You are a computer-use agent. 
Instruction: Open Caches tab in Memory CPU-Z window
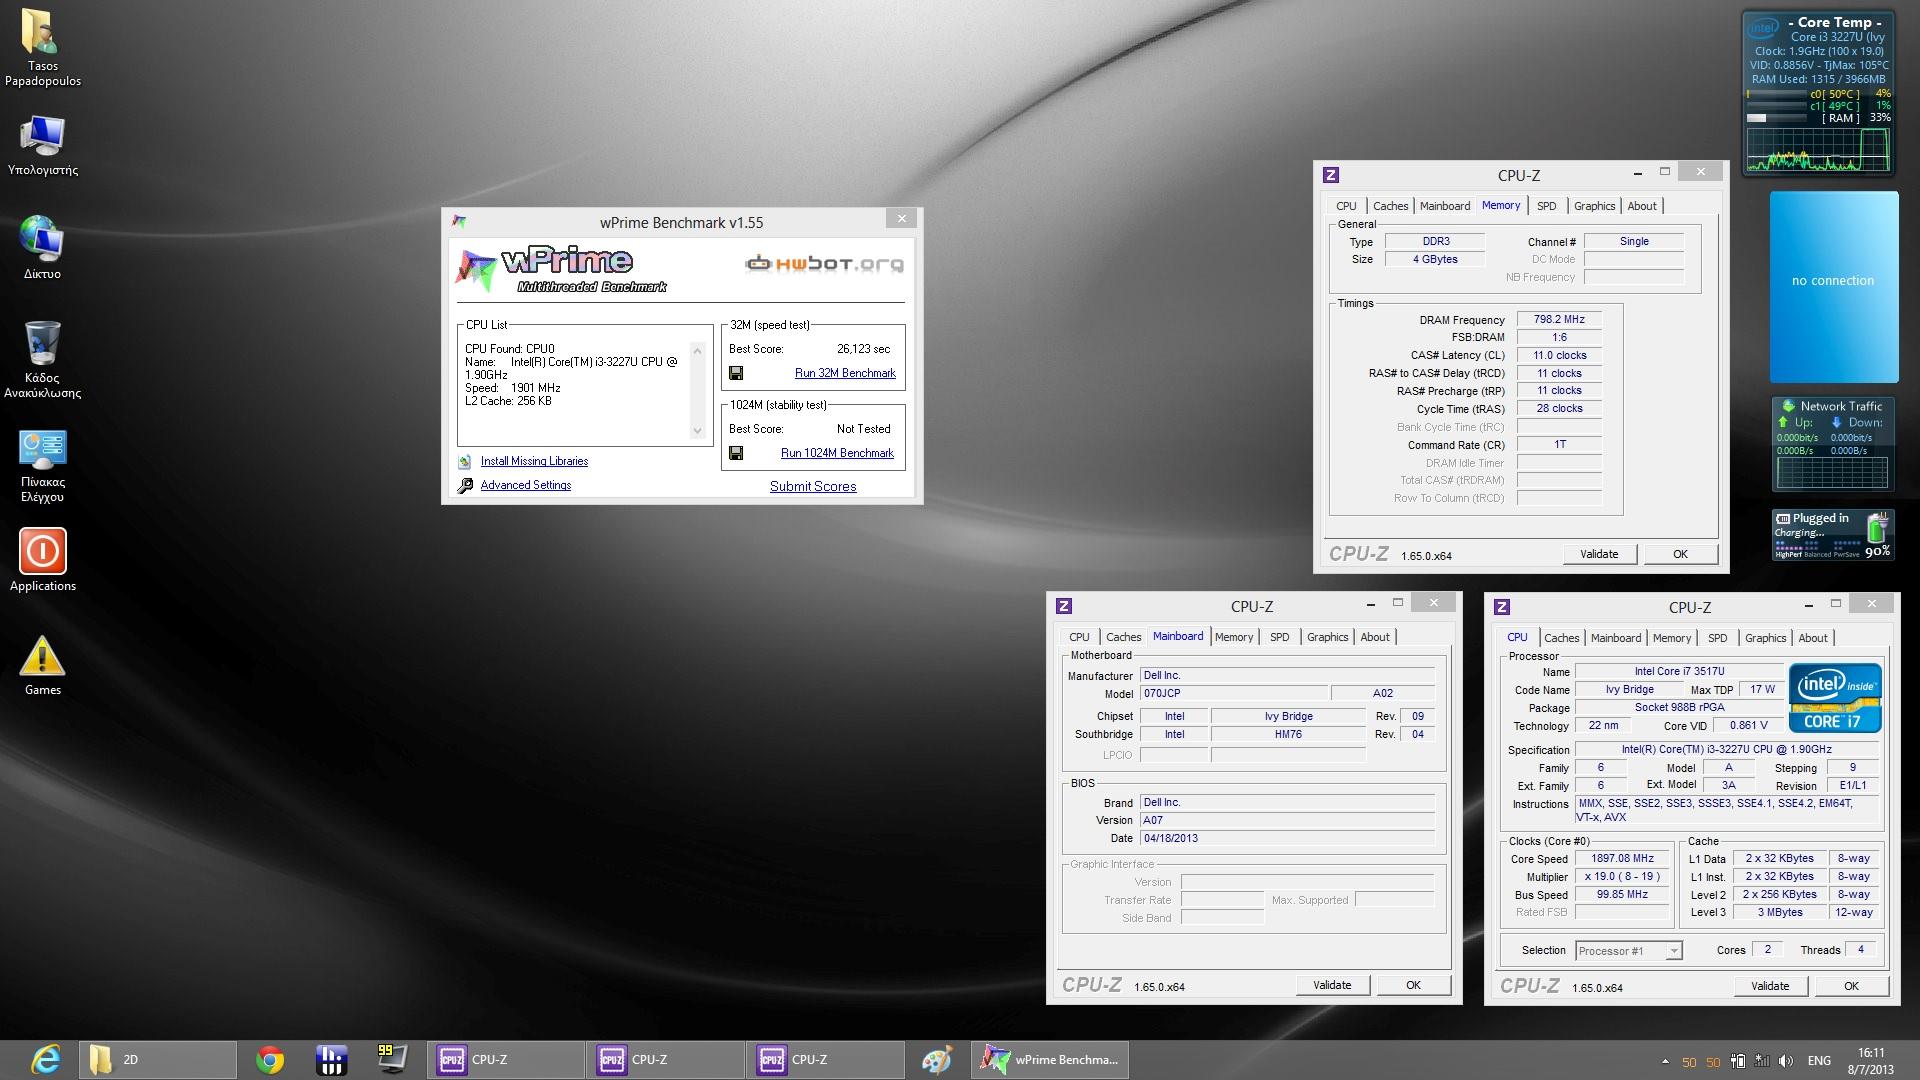point(1390,206)
